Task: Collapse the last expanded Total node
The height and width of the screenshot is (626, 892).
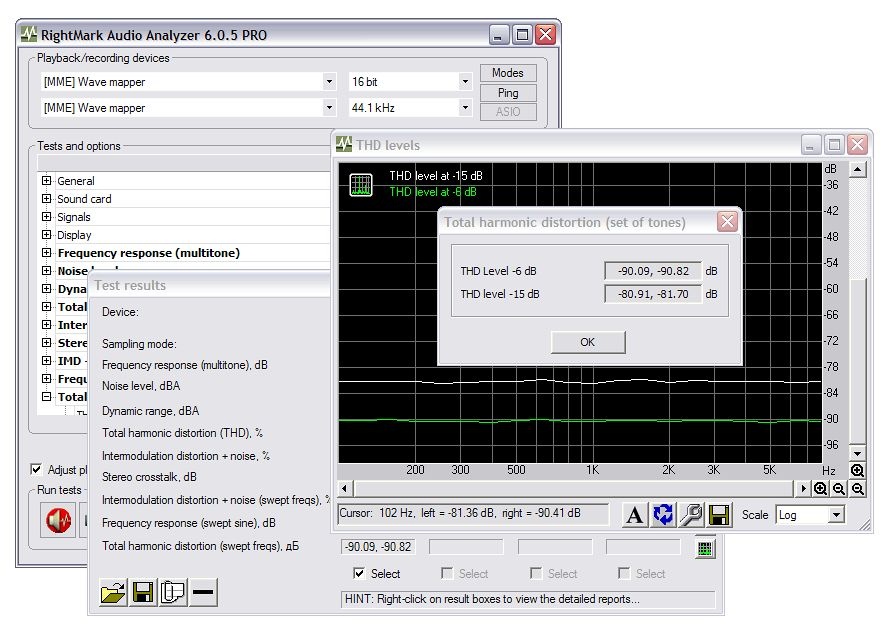Action: click(47, 397)
